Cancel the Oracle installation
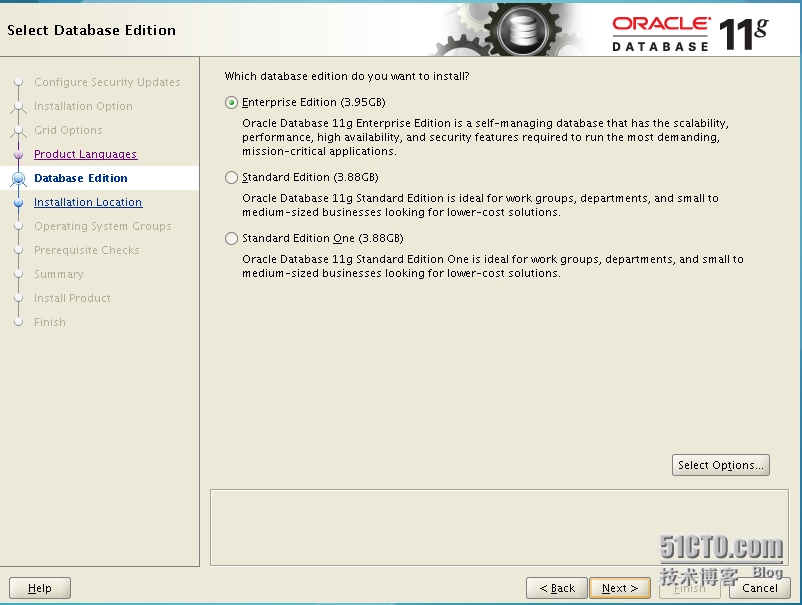802x605 pixels. pos(760,588)
